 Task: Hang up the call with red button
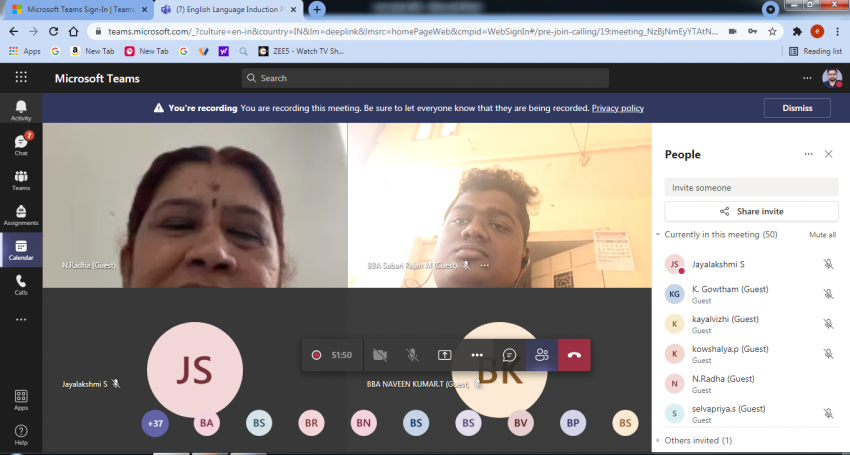[574, 355]
